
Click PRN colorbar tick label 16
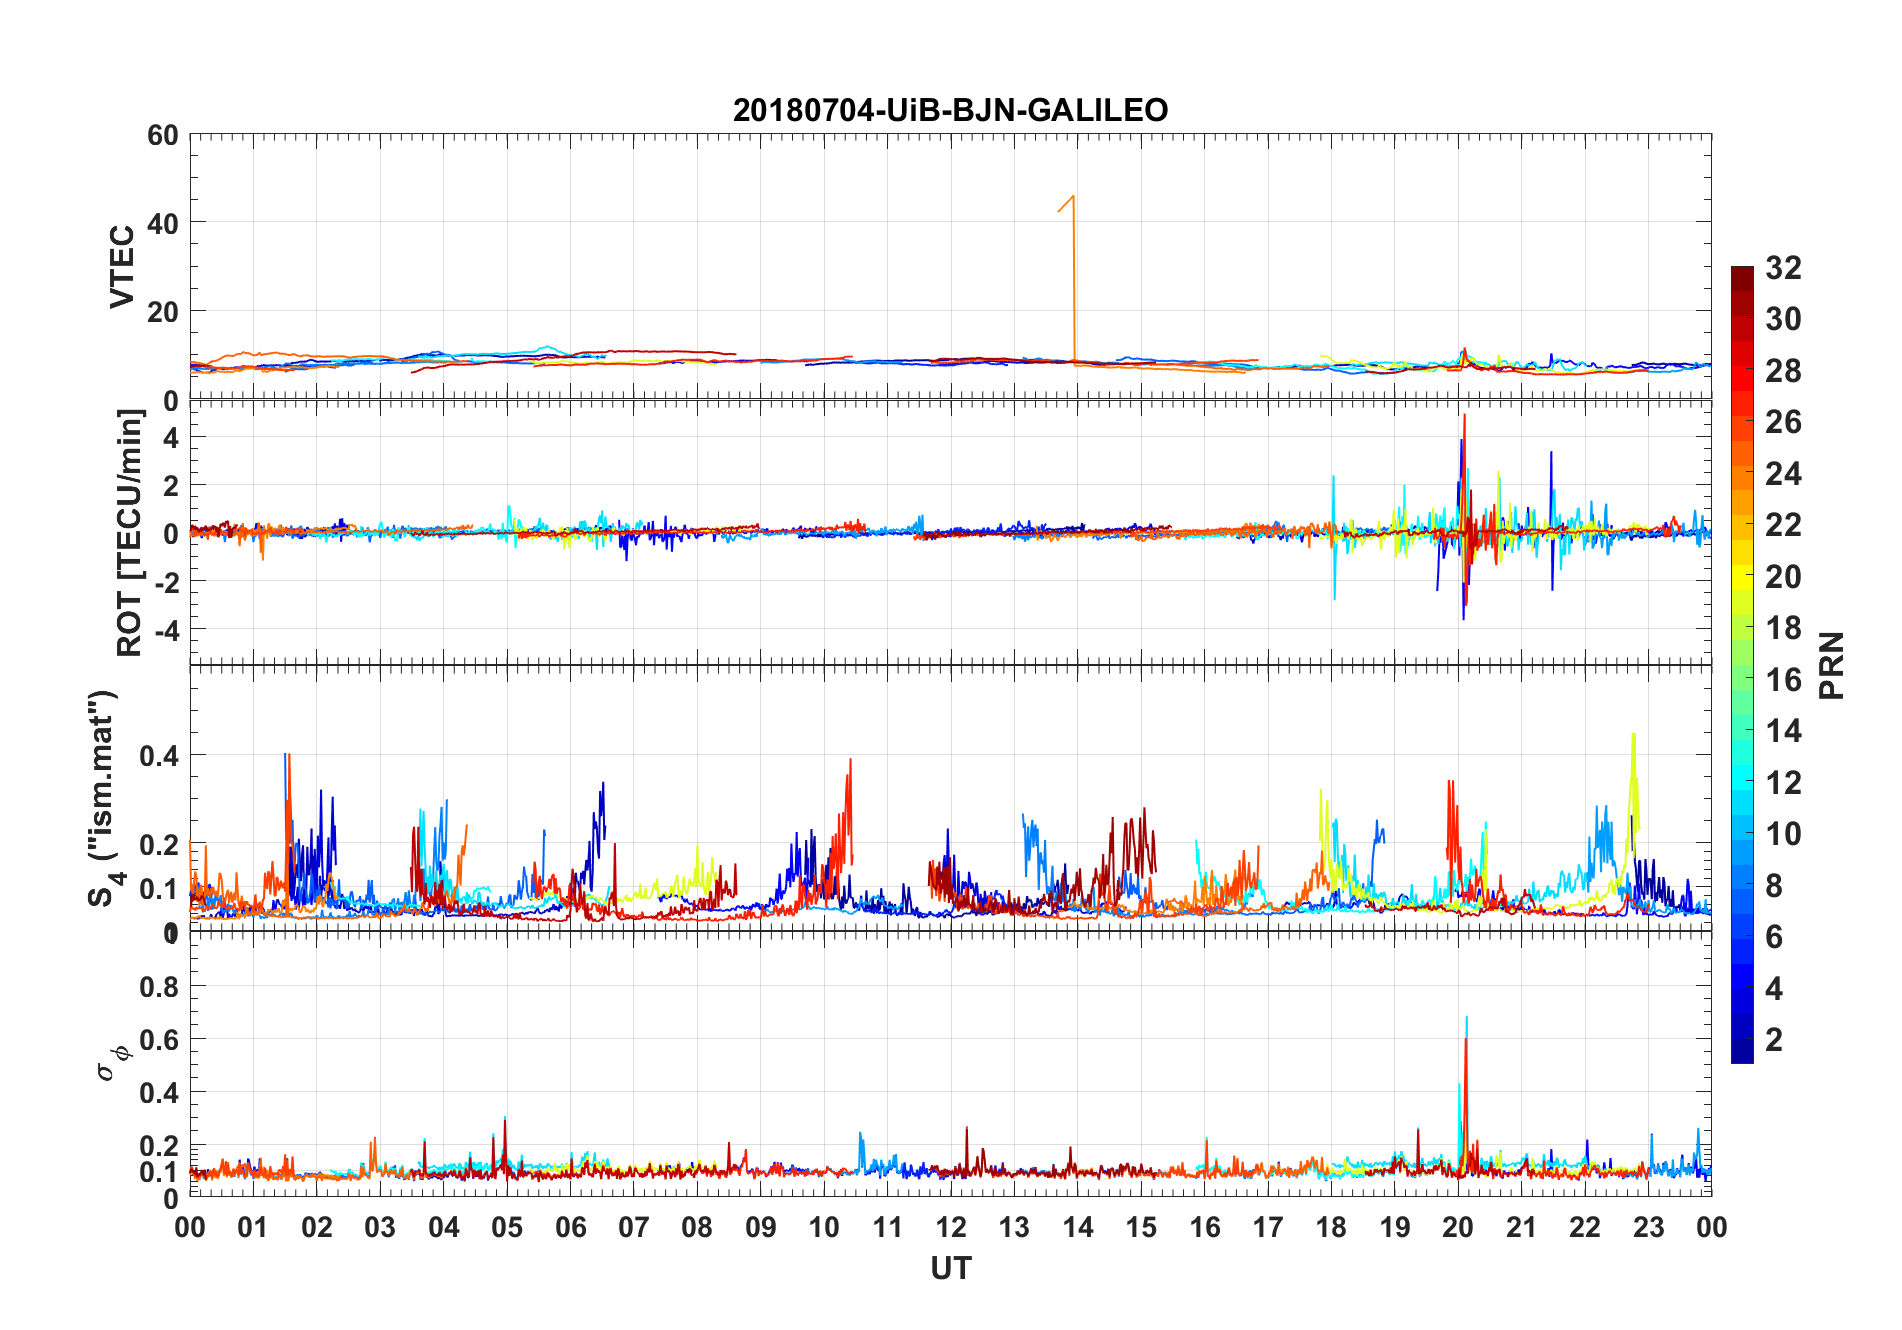click(1783, 679)
